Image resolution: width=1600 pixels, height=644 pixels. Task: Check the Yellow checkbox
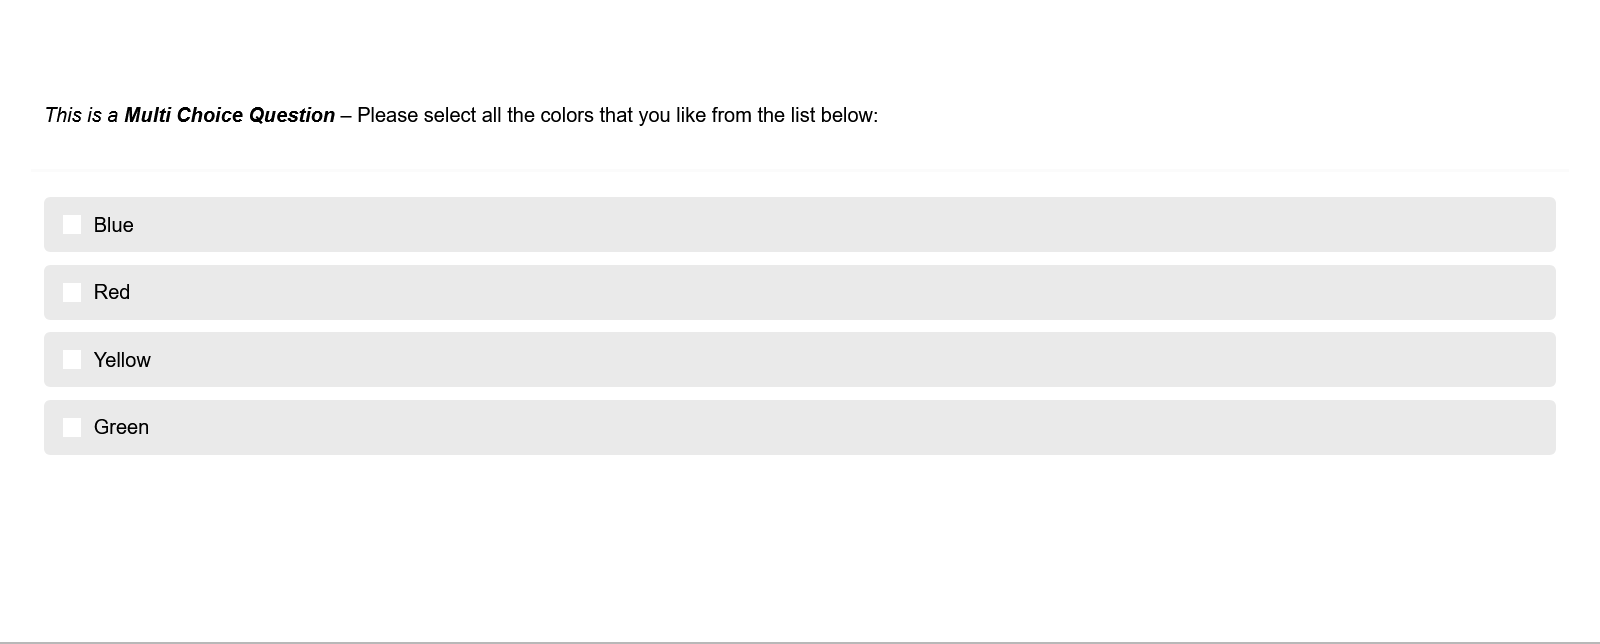coord(71,359)
